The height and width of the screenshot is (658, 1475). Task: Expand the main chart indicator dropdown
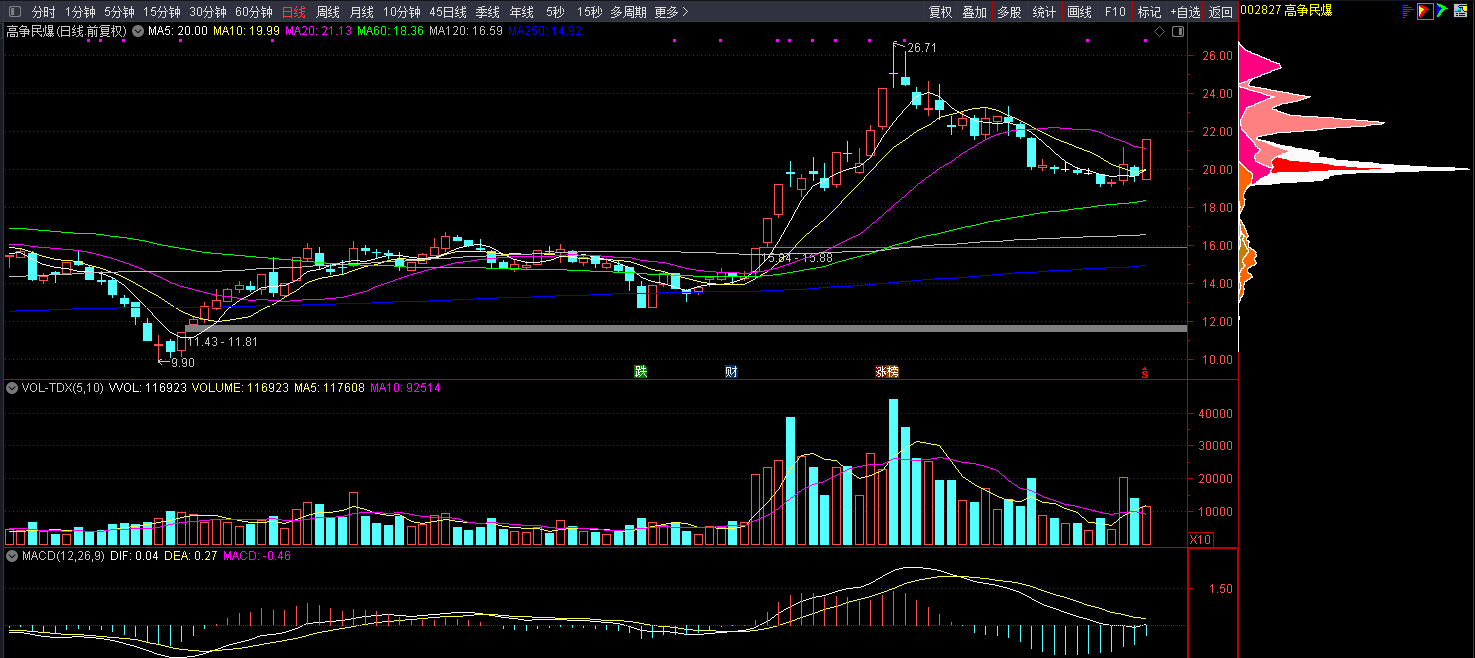pos(138,31)
